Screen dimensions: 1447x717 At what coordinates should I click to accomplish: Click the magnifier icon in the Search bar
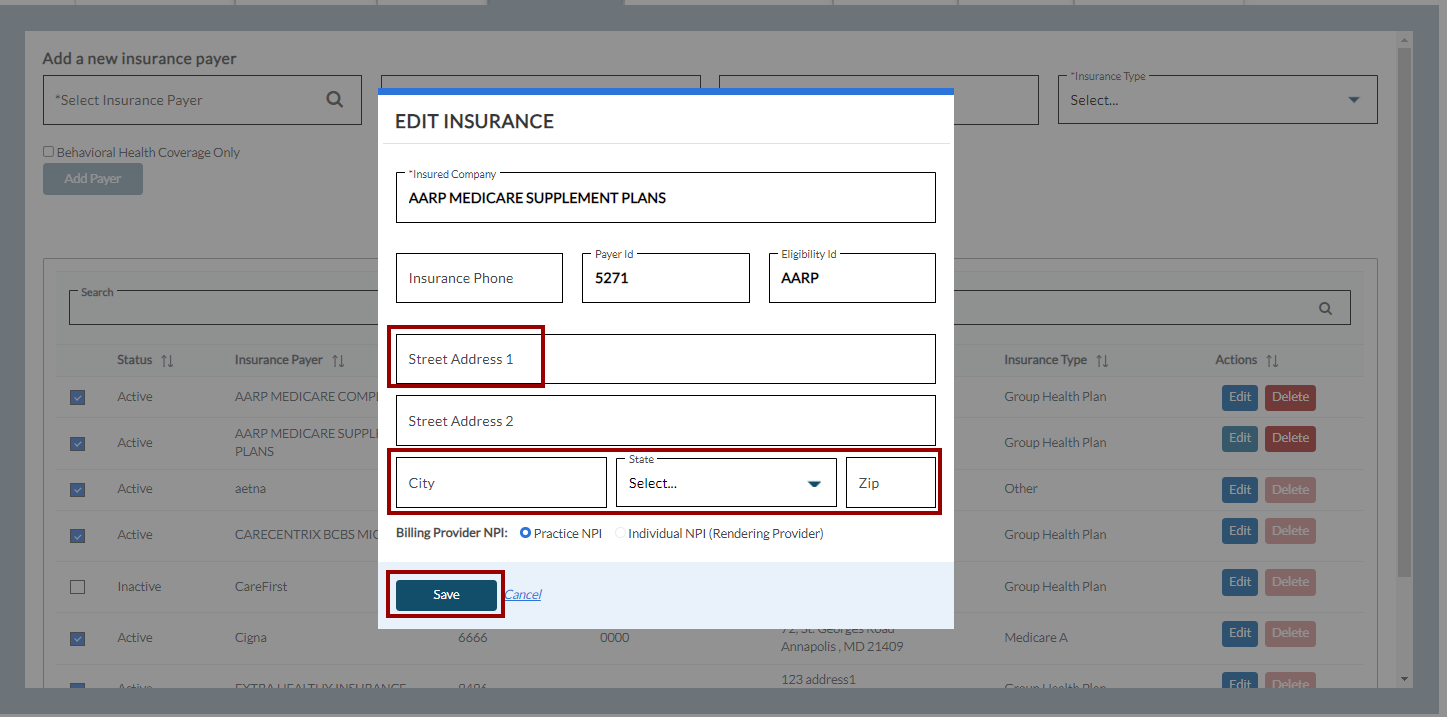click(1325, 308)
